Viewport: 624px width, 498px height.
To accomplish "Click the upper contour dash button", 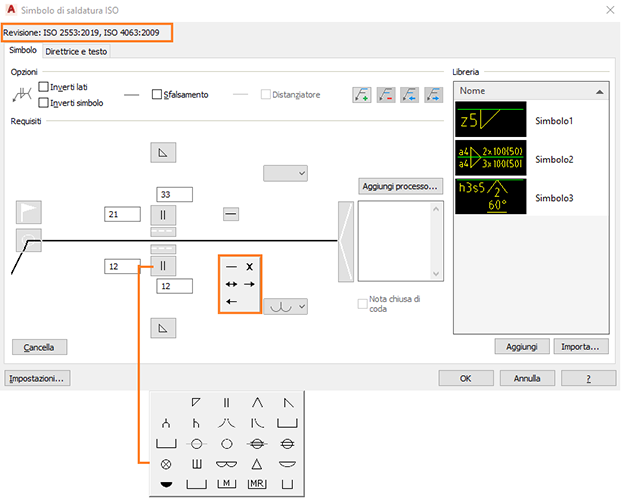I will (x=231, y=214).
